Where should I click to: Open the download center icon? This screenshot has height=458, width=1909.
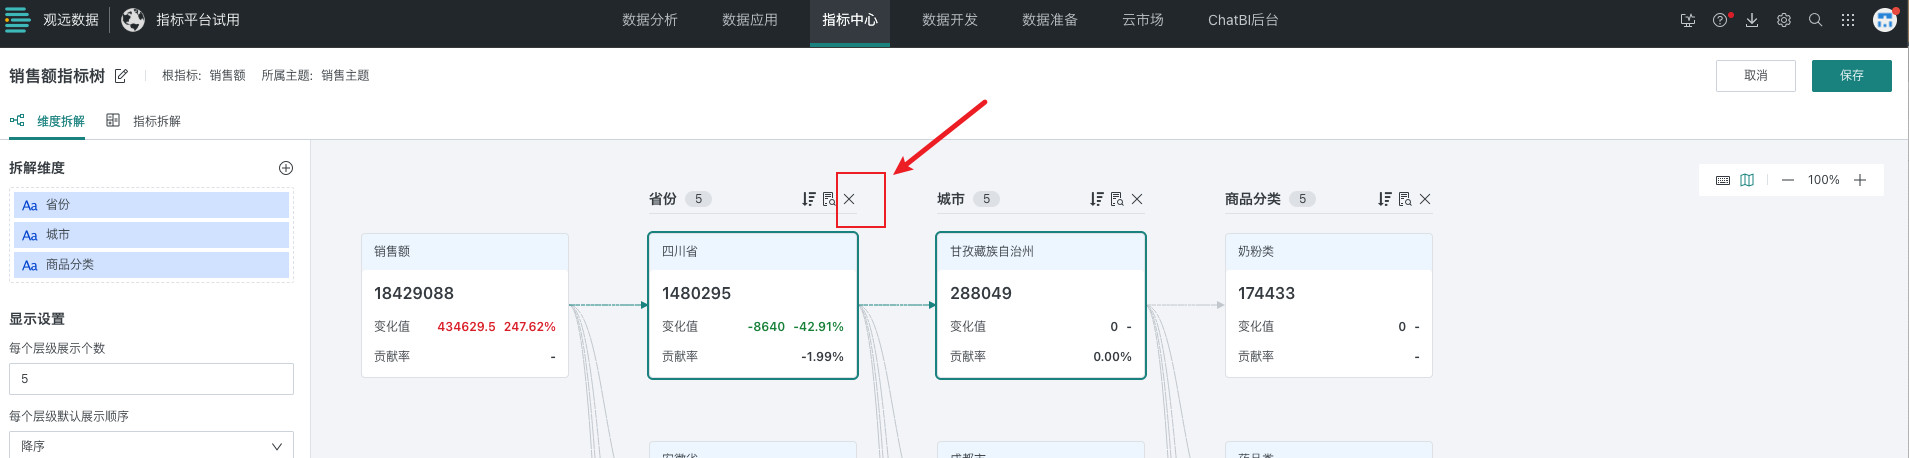(x=1752, y=20)
